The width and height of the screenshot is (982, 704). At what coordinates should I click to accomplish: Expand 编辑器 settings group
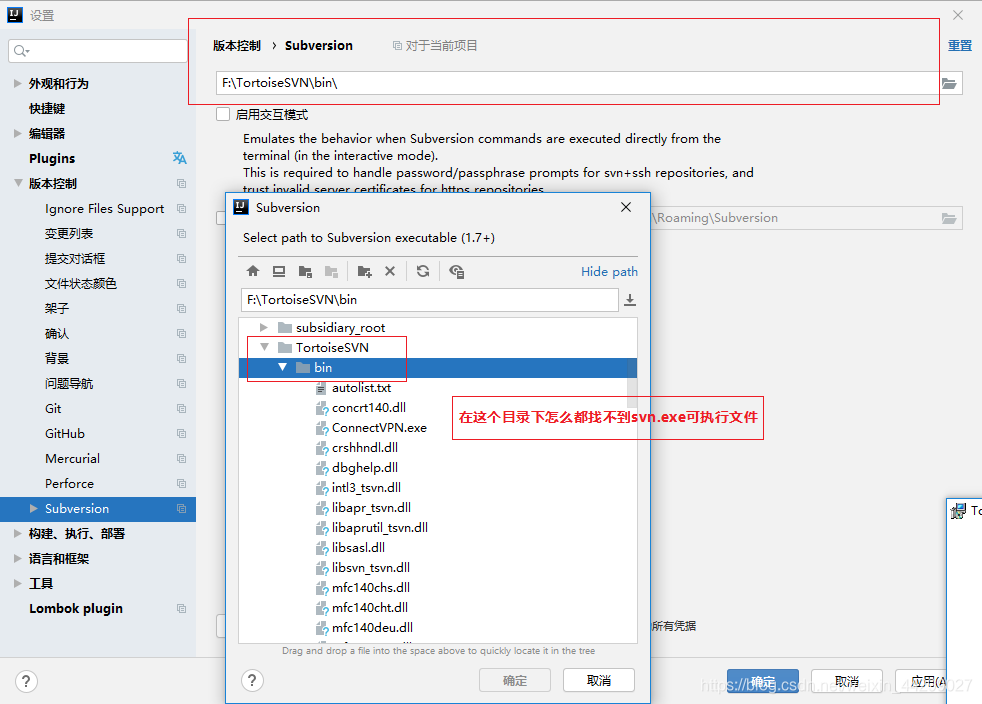(18, 133)
